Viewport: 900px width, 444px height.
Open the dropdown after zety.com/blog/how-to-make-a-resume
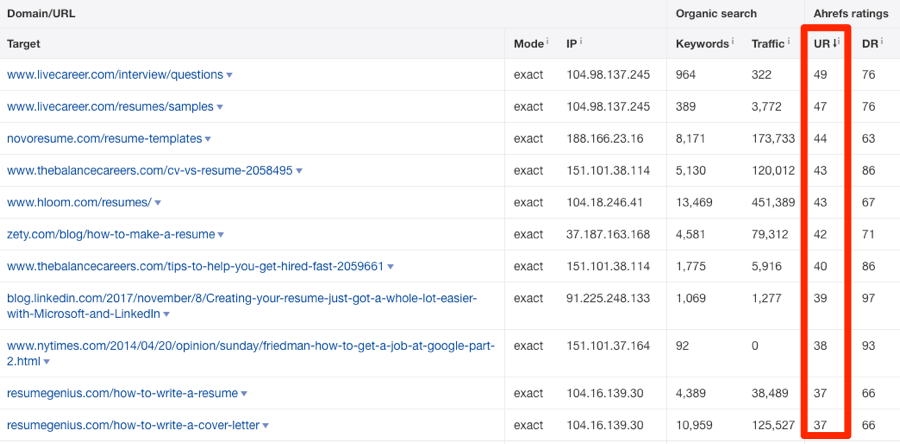(x=221, y=235)
